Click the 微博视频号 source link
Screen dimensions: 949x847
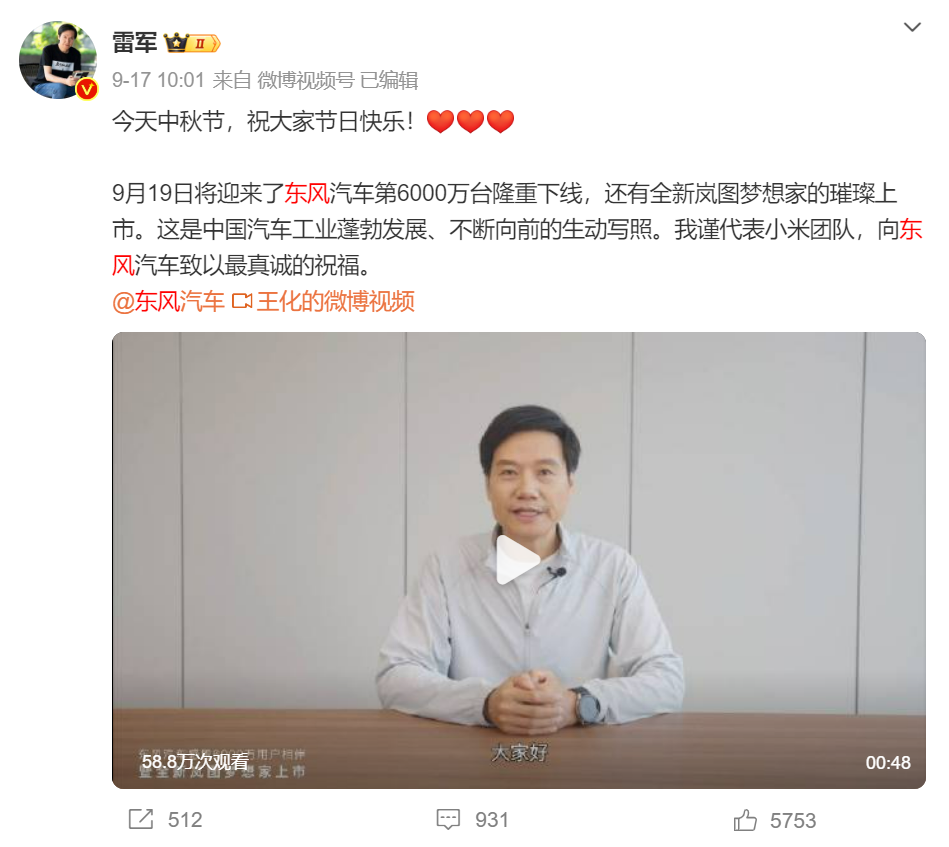tap(306, 80)
